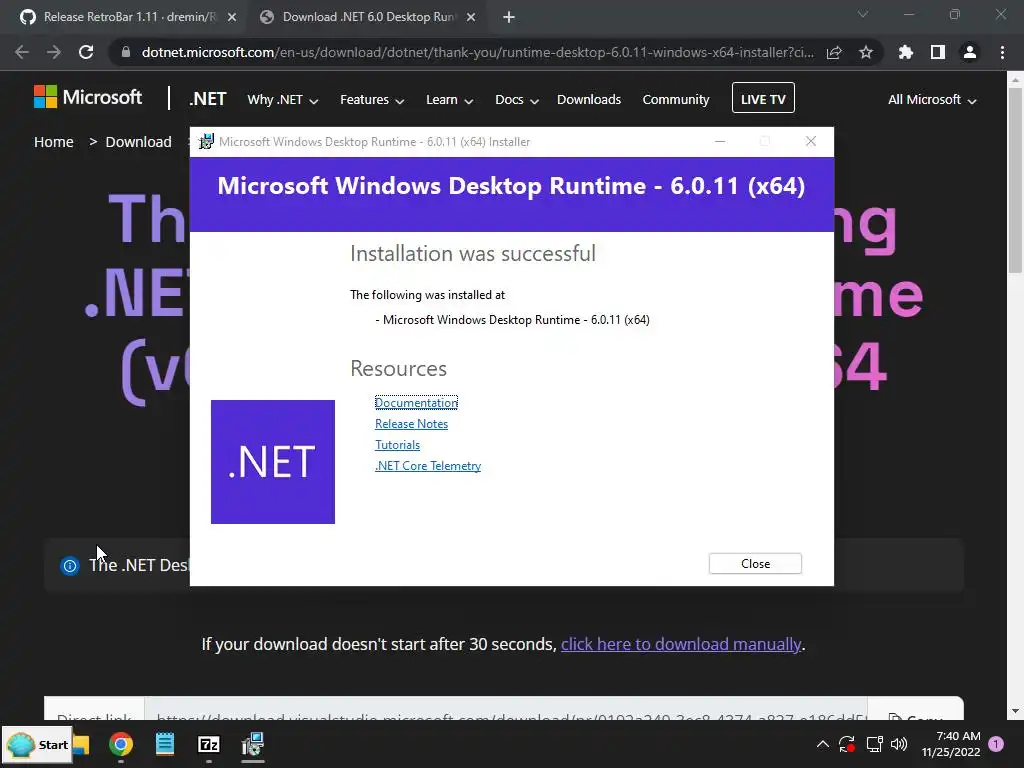Screen dimensions: 1024x768
Task: Open Chrome from the taskbar
Action: tap(121, 744)
